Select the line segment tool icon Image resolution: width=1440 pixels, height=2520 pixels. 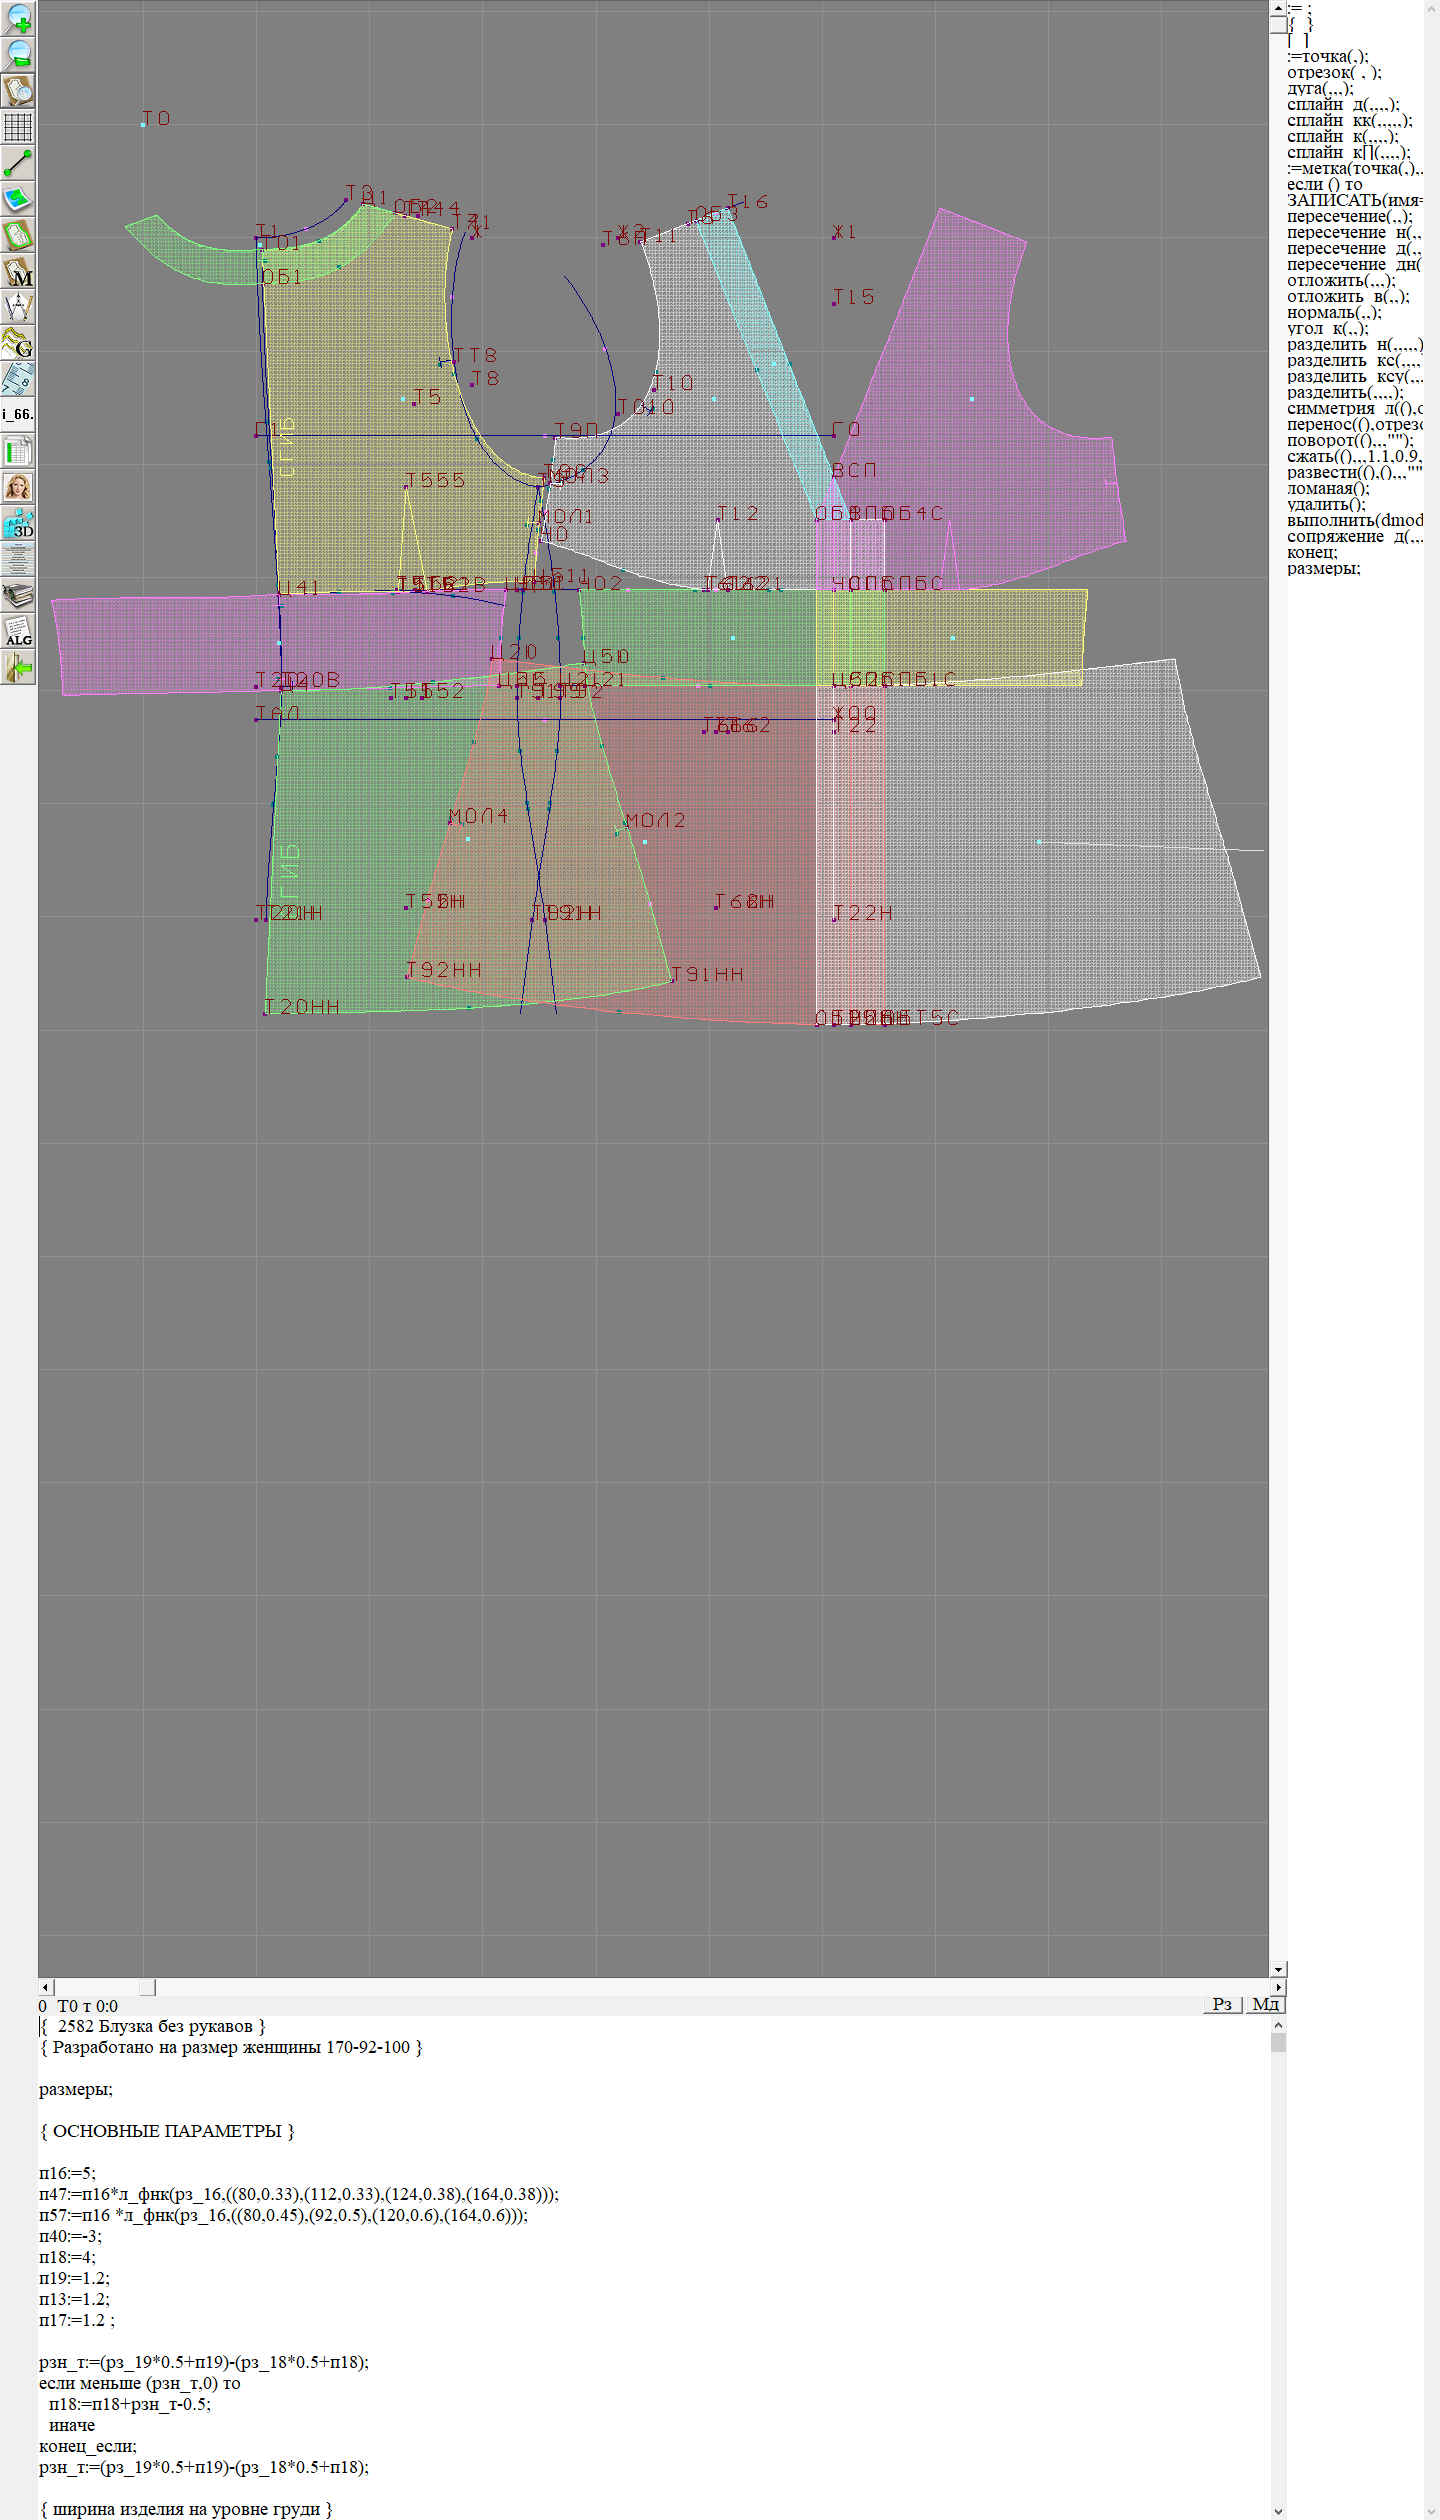[x=18, y=163]
